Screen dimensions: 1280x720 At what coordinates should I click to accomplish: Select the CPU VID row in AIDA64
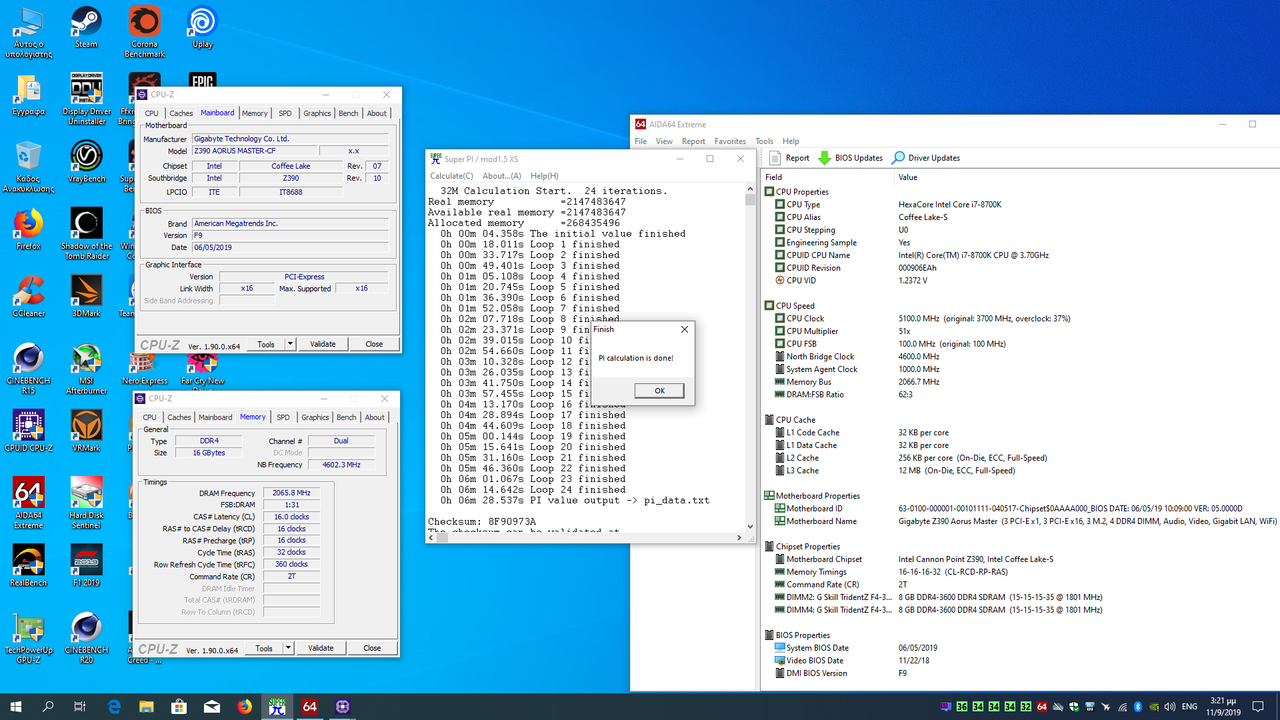1020,280
